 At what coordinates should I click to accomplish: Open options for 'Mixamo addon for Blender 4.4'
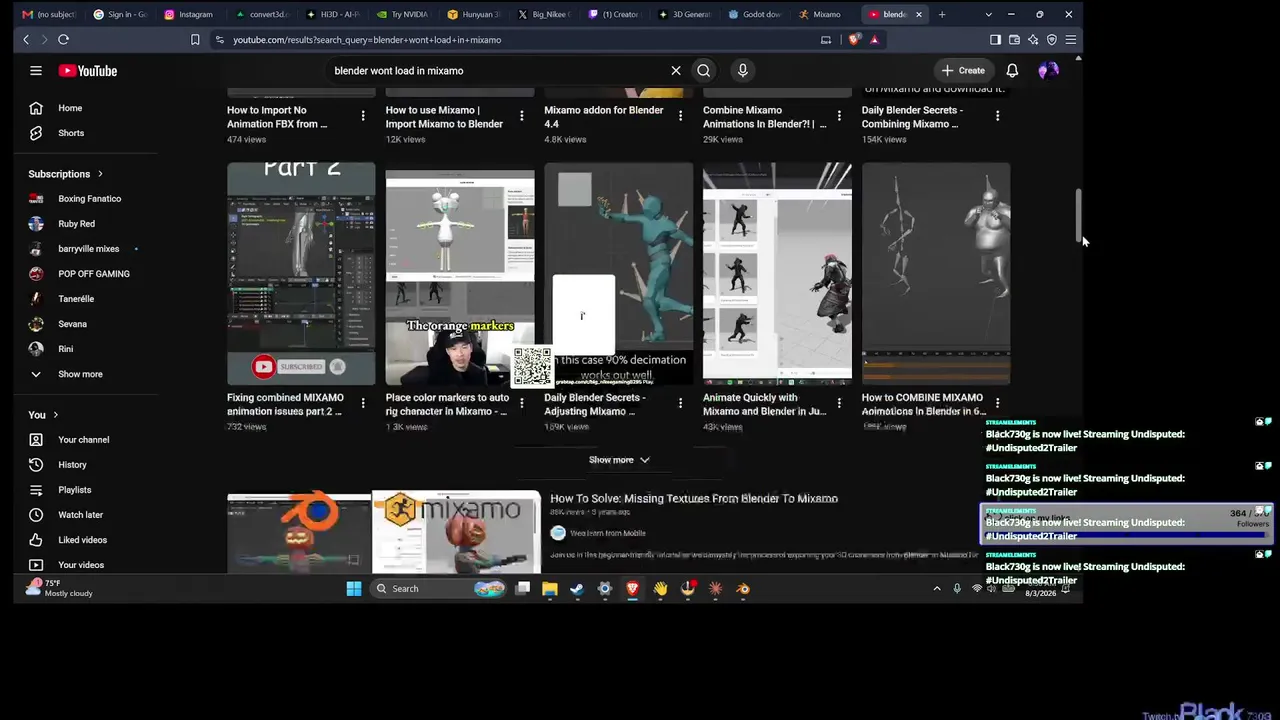click(681, 116)
